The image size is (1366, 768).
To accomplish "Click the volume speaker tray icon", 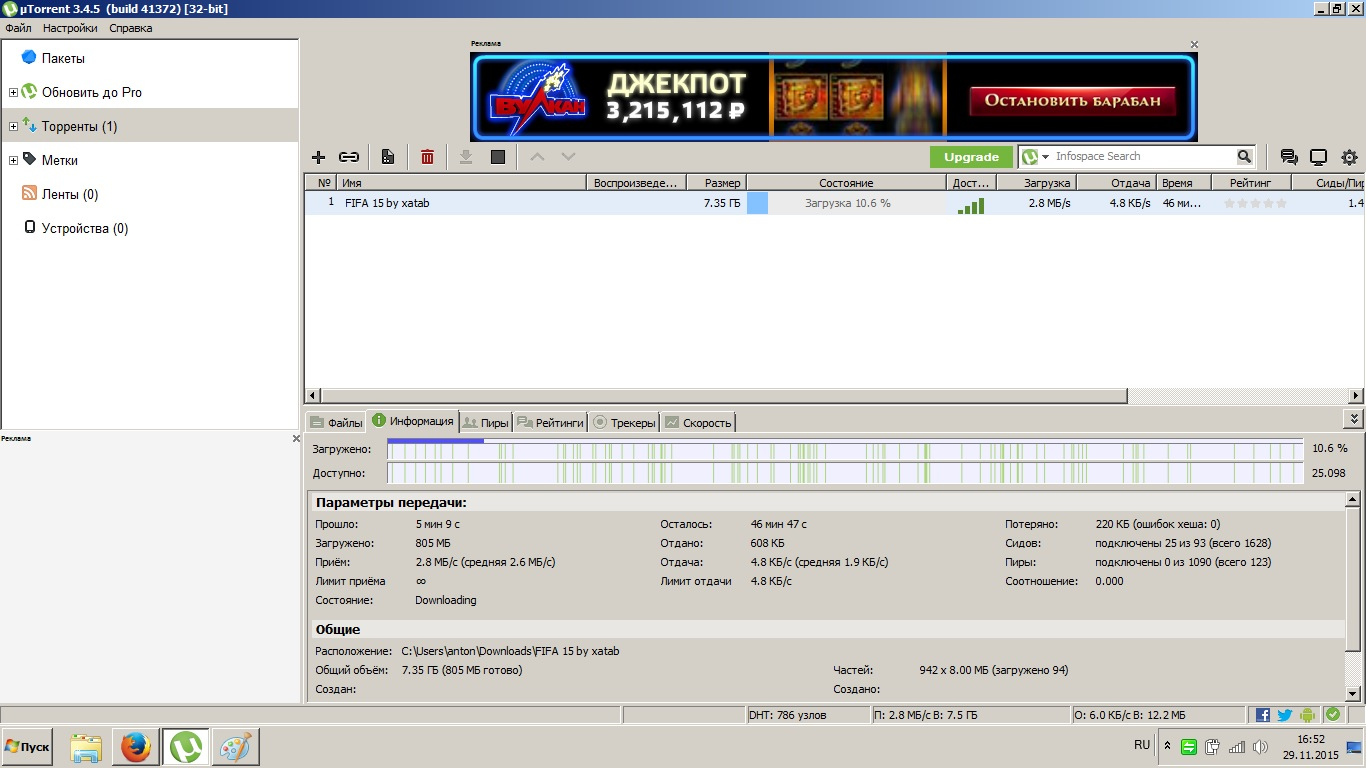I will [x=1260, y=747].
